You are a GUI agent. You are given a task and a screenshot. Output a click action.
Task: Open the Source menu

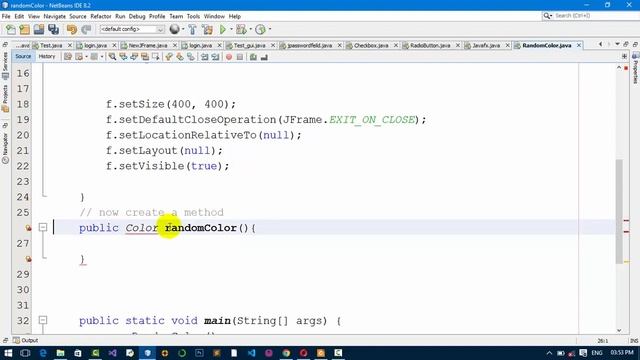tap(78, 16)
